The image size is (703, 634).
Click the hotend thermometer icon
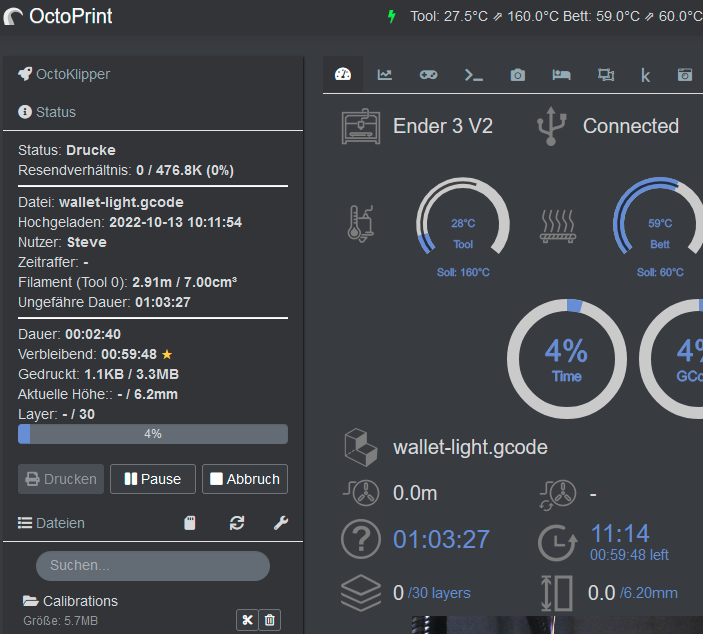pos(360,224)
